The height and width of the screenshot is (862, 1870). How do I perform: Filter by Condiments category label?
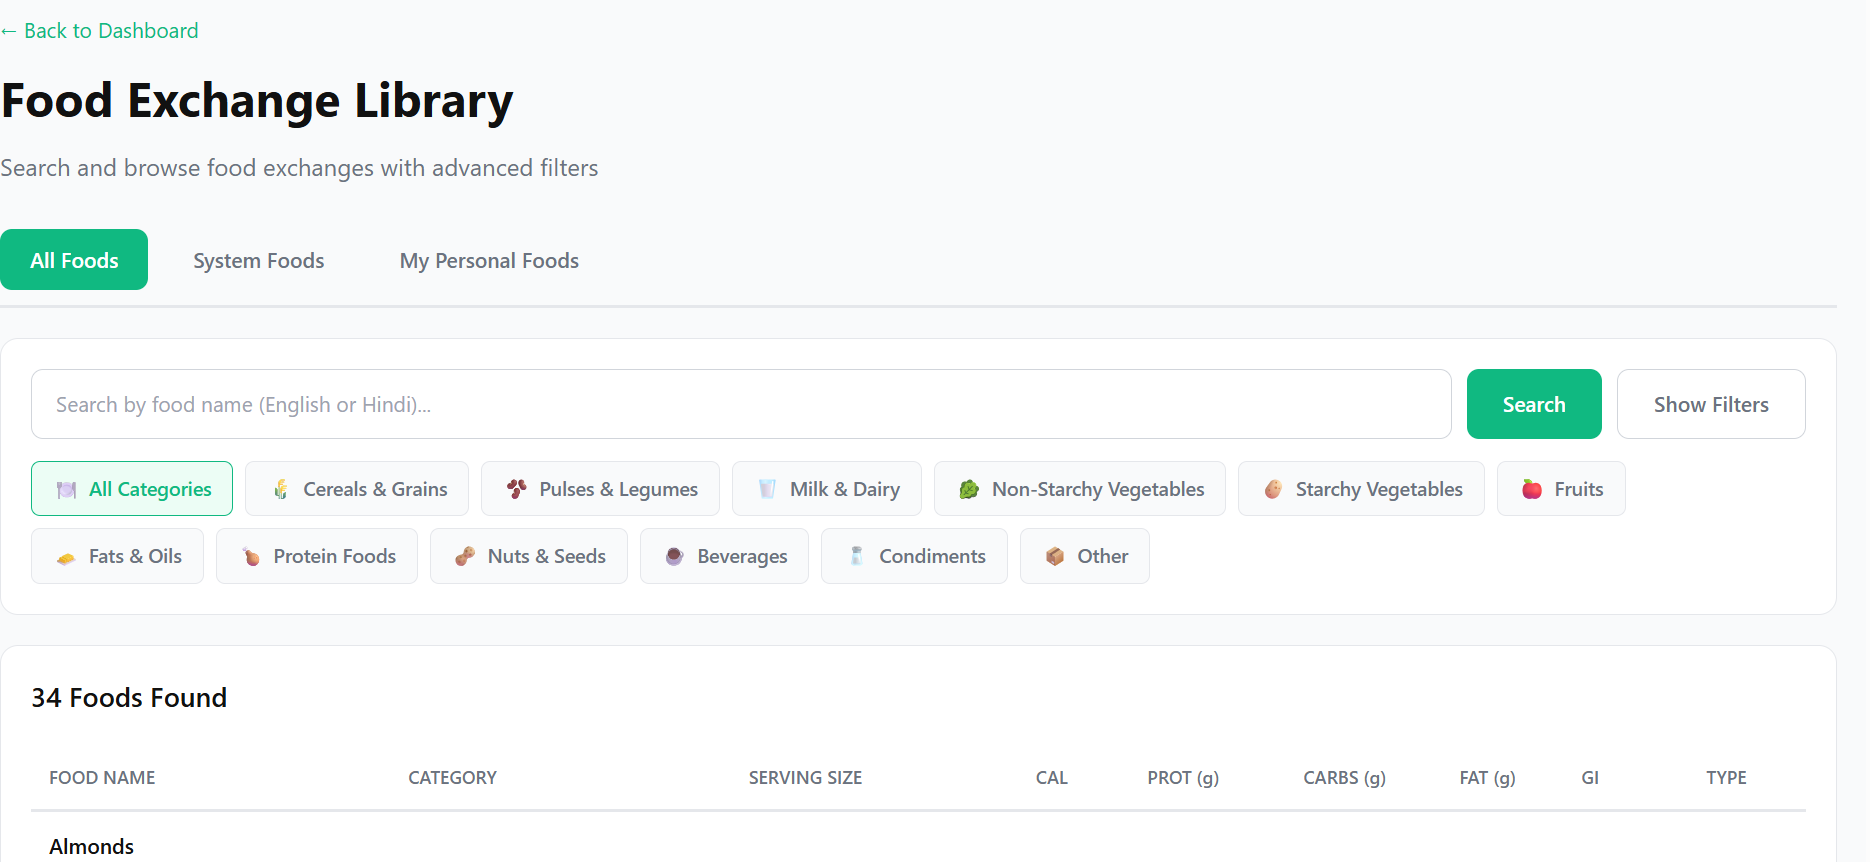pos(932,556)
